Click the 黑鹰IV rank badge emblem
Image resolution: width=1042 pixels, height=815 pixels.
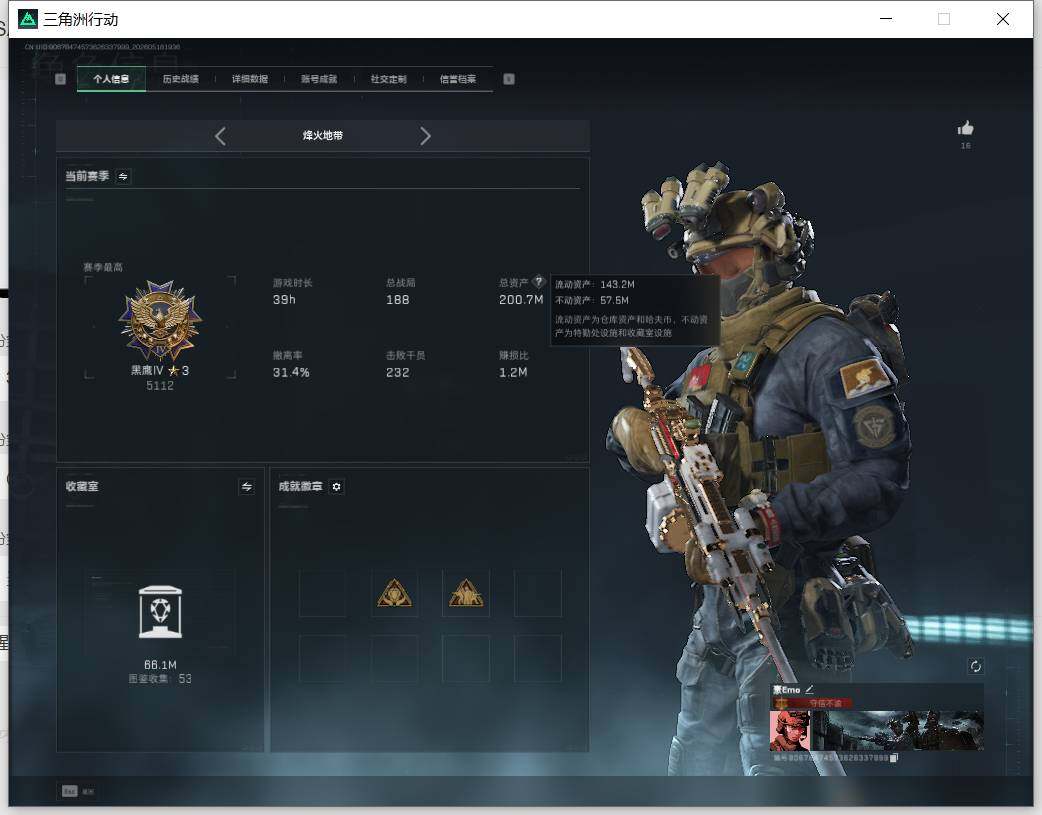coord(160,321)
